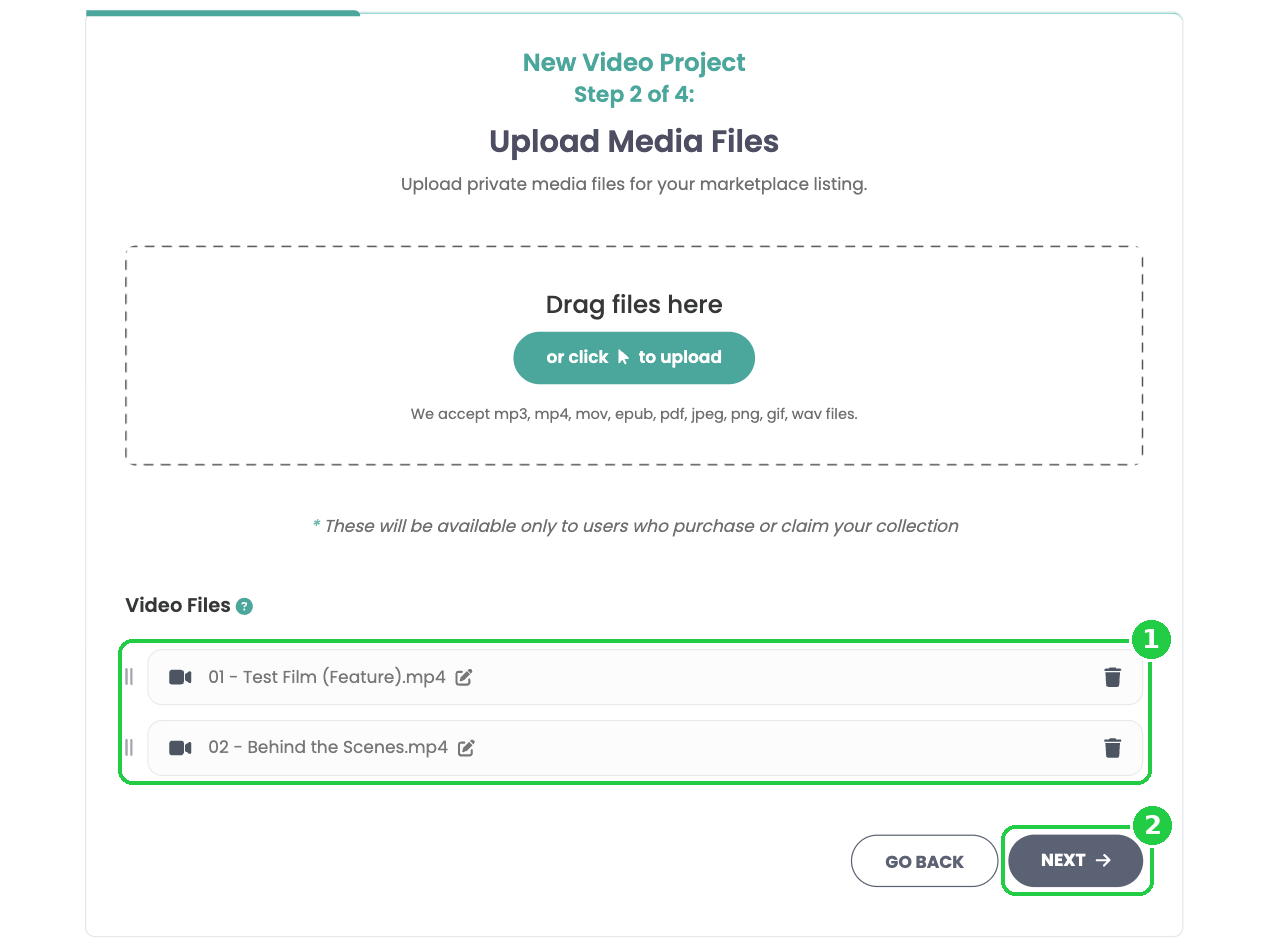Viewport: 1271px width, 952px height.
Task: Click the 'or click to upload' button
Action: coord(634,358)
